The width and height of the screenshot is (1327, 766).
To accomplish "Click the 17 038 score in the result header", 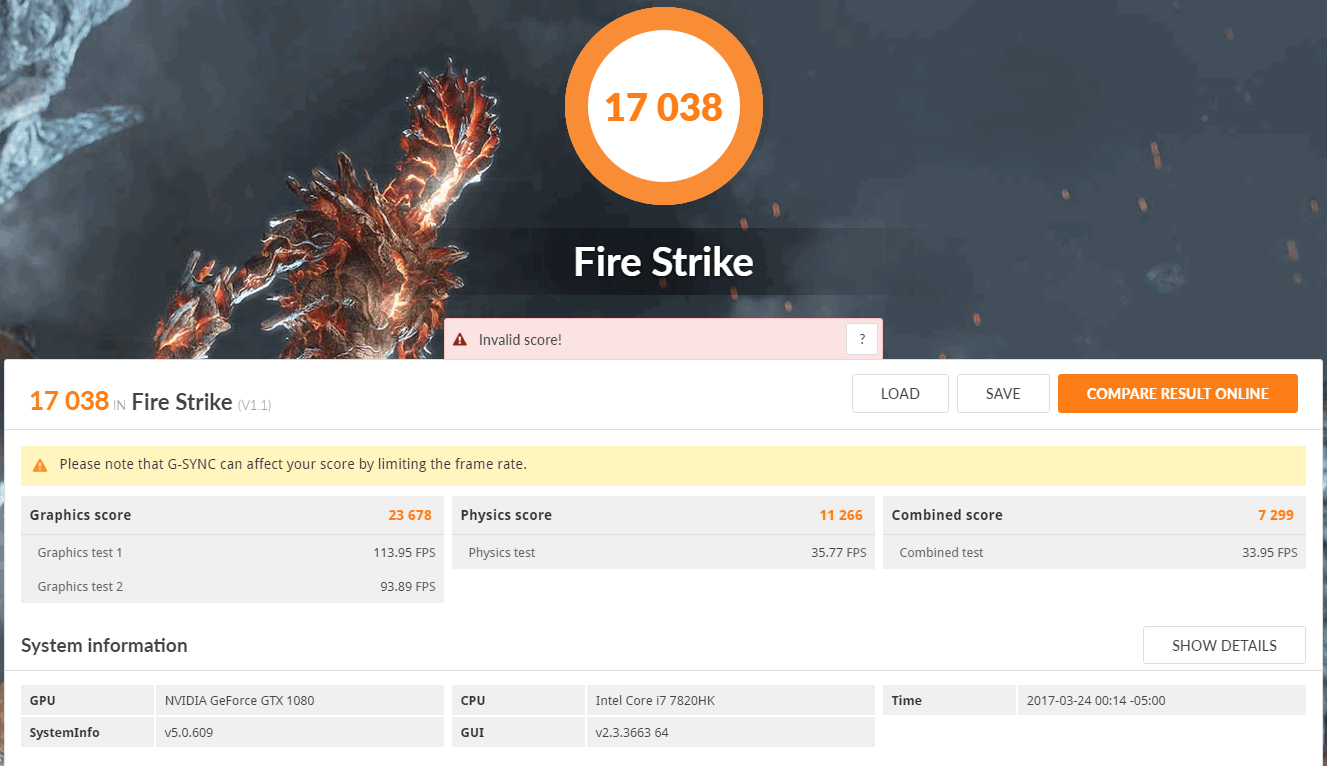I will click(69, 401).
